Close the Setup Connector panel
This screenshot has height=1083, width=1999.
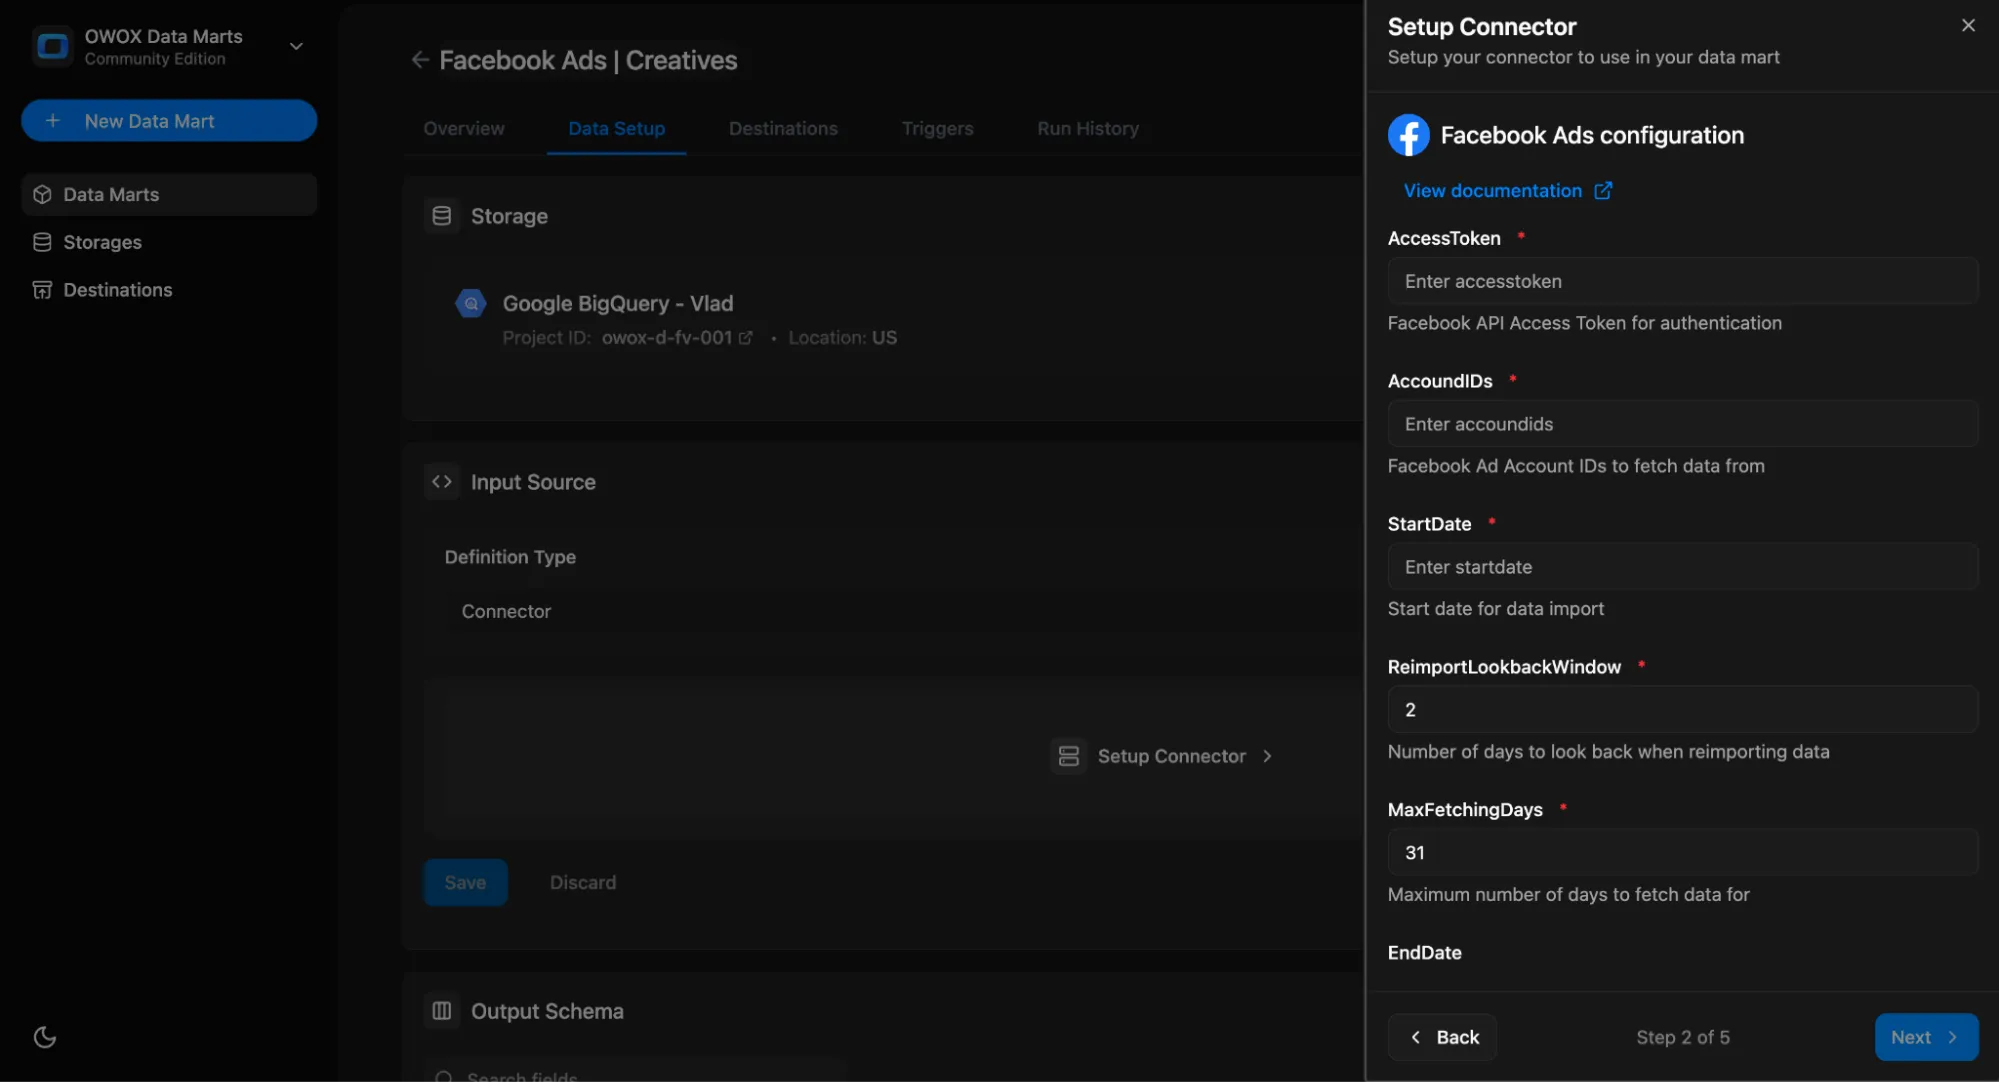click(1967, 26)
